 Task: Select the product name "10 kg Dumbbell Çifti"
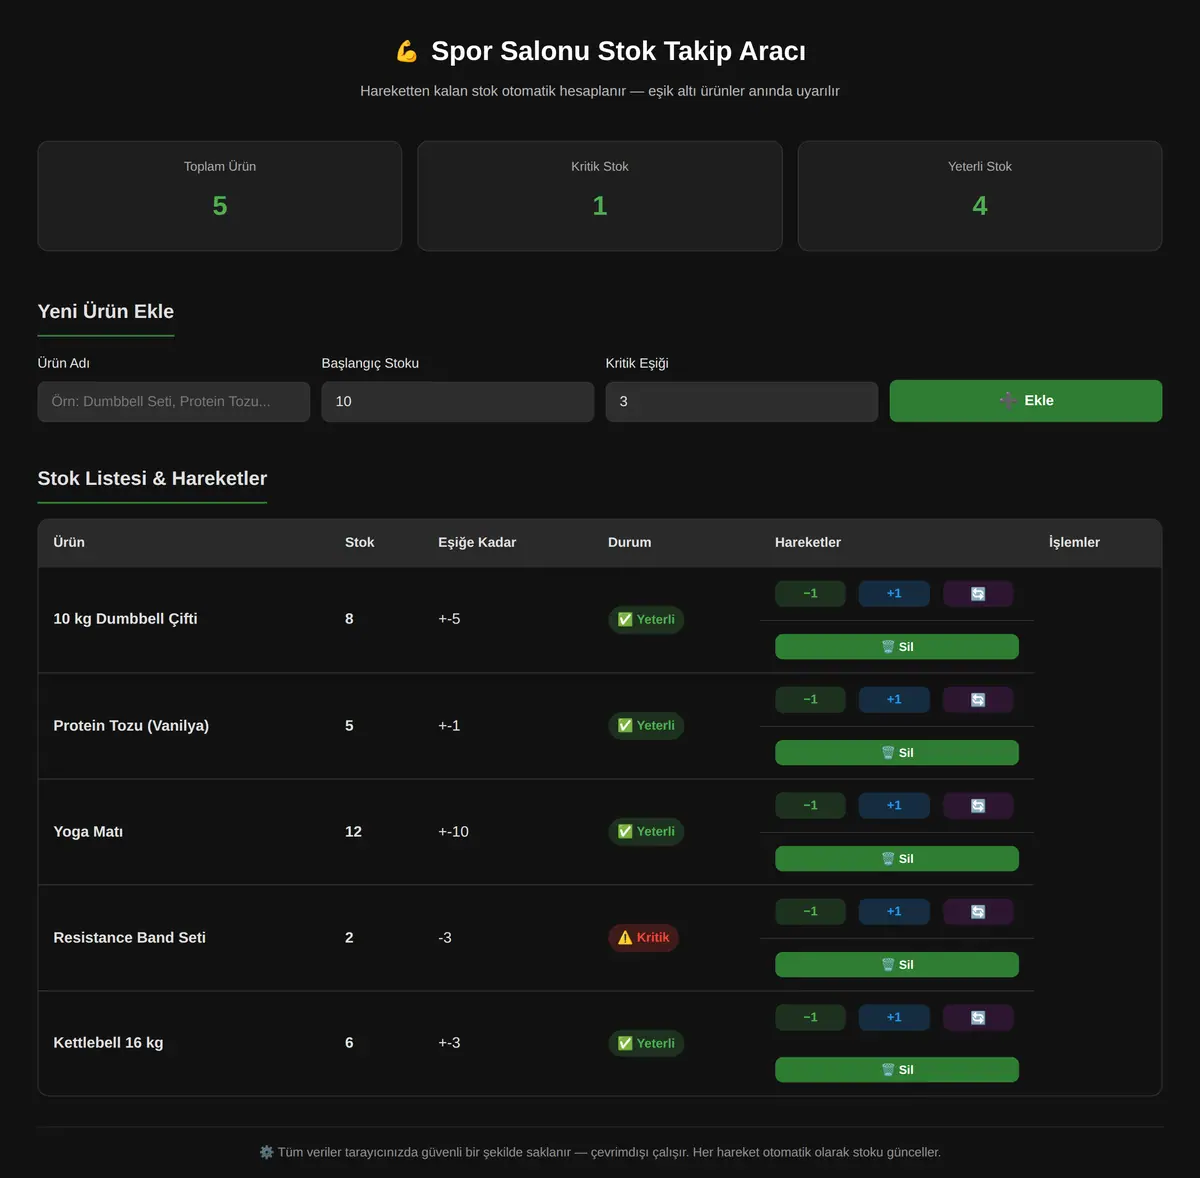coord(126,619)
